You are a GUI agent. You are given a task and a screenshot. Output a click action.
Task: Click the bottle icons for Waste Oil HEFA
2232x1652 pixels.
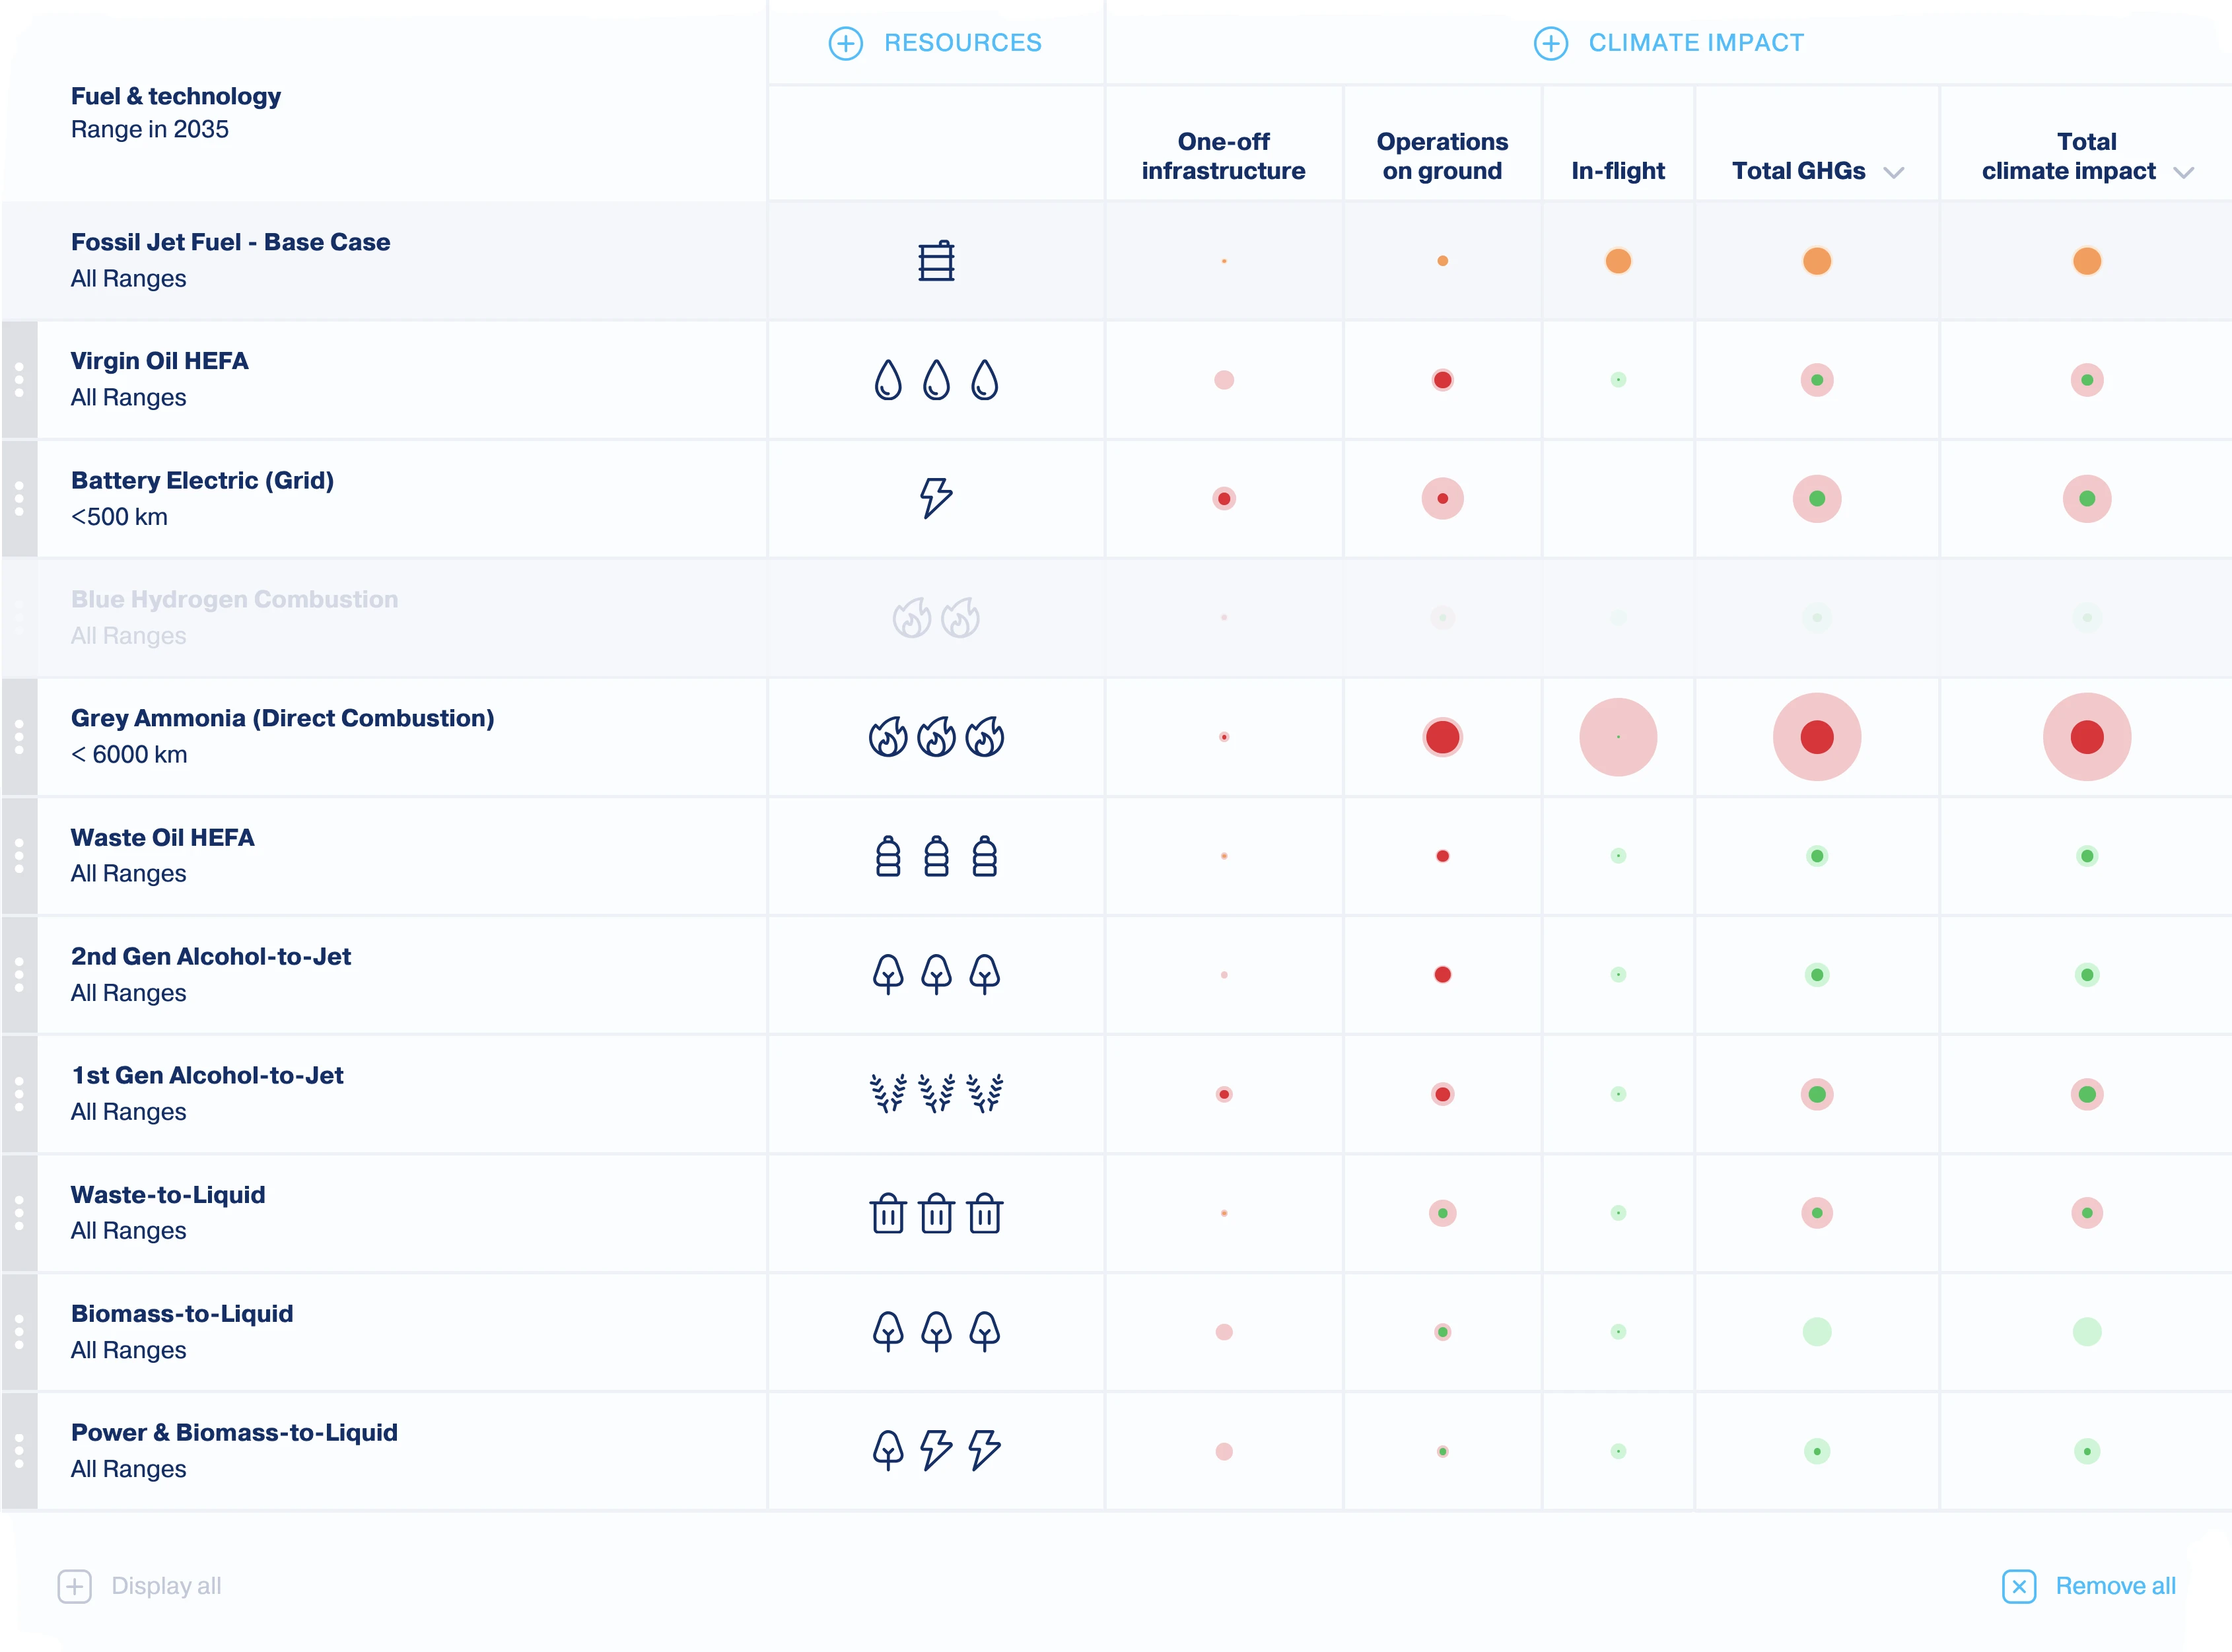click(x=936, y=855)
